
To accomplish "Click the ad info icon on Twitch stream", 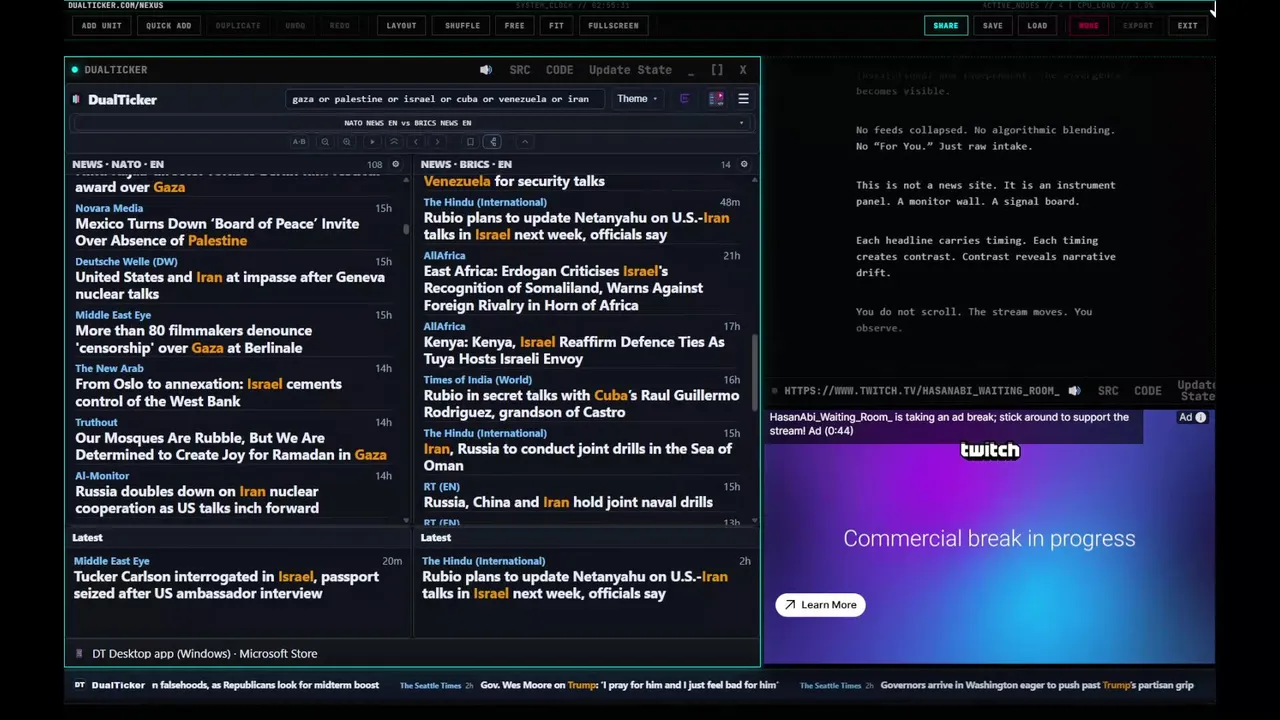I will 1201,417.
